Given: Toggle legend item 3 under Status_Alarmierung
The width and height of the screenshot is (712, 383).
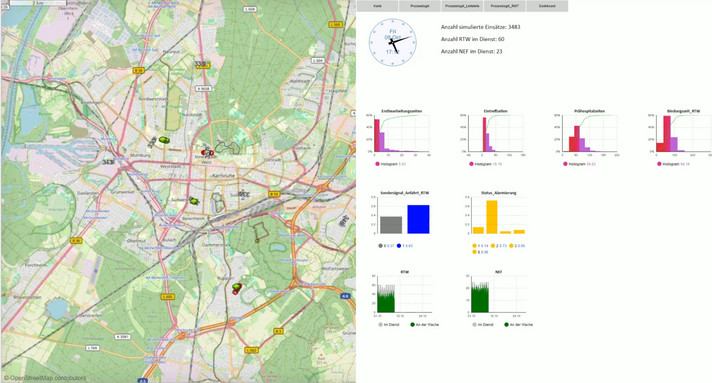Looking at the screenshot, I should pyautogui.click(x=517, y=246).
